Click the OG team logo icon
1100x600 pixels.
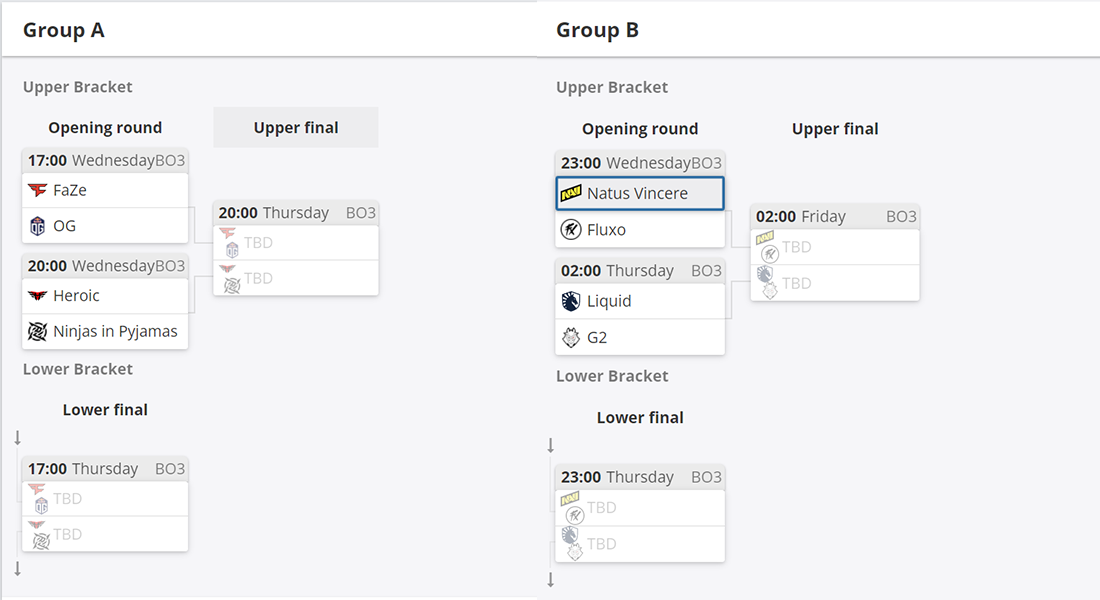(x=37, y=226)
